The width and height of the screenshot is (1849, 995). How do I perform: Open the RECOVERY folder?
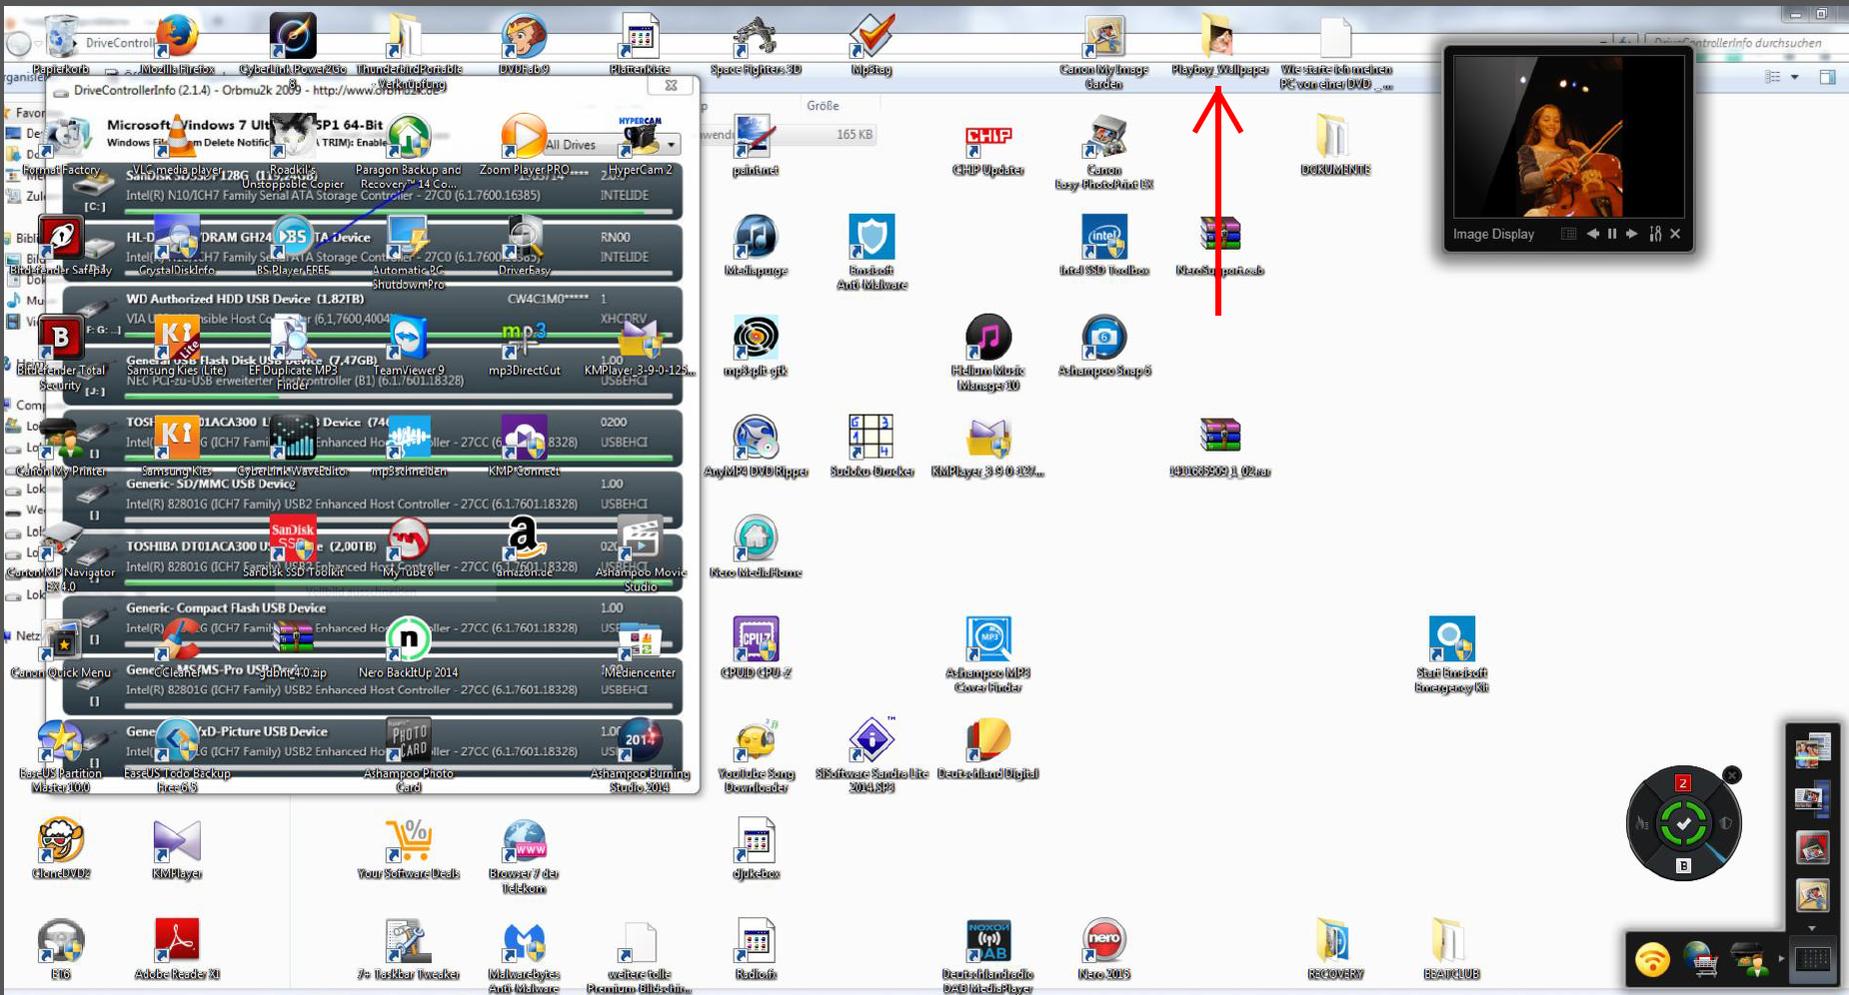tap(1335, 949)
